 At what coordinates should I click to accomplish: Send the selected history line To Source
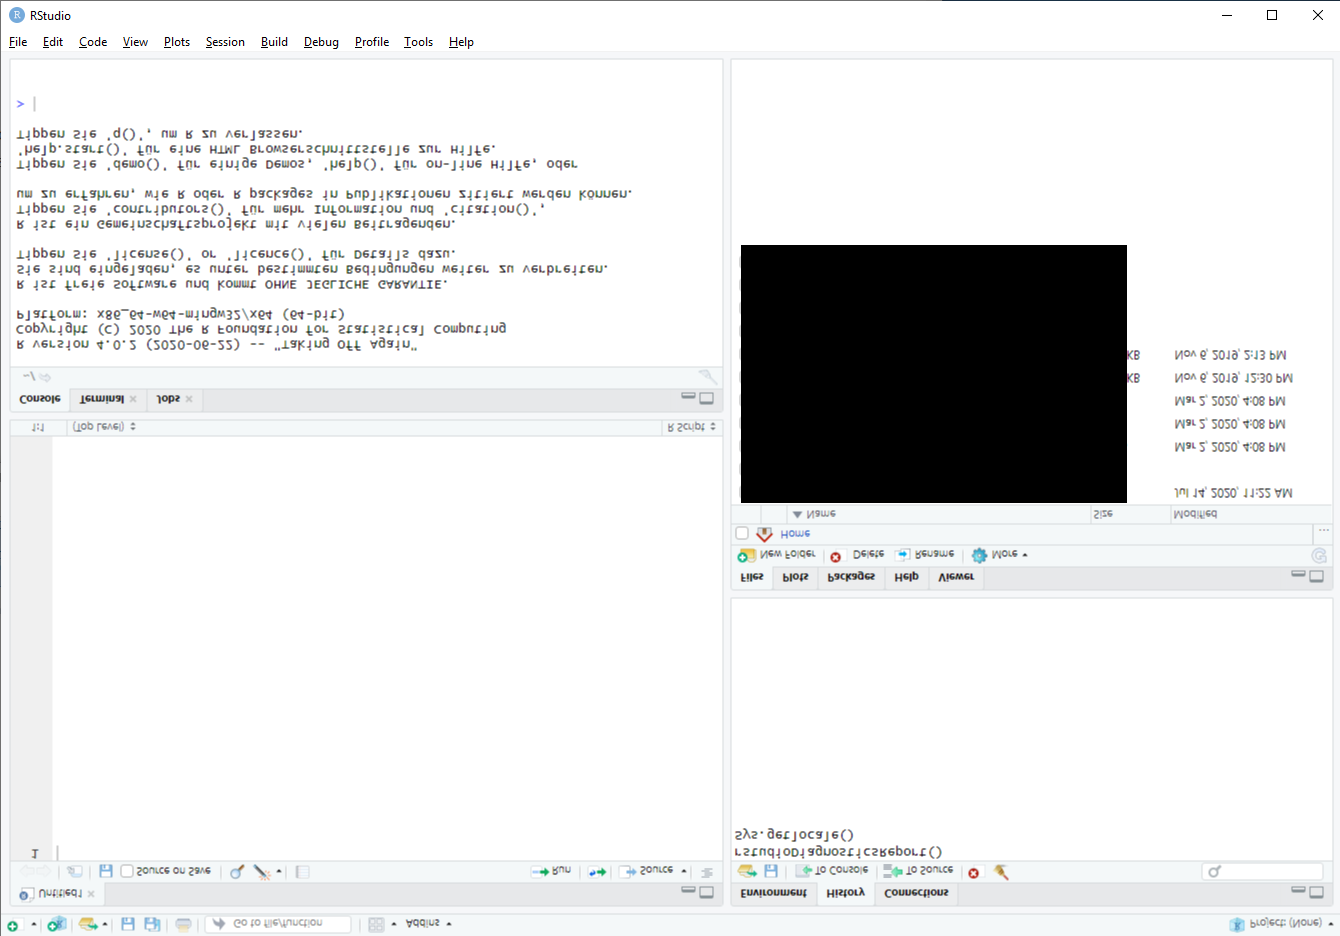(x=916, y=871)
